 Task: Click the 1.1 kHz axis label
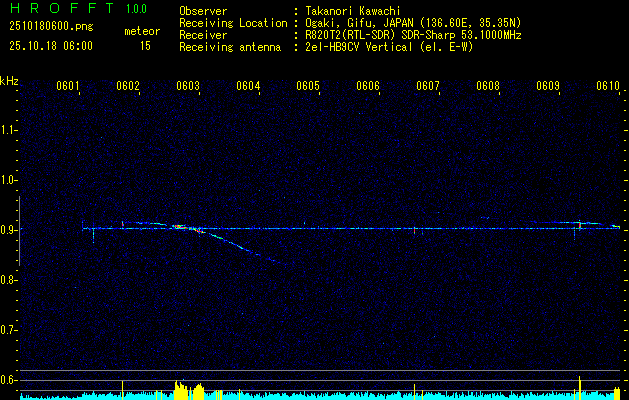[9, 130]
